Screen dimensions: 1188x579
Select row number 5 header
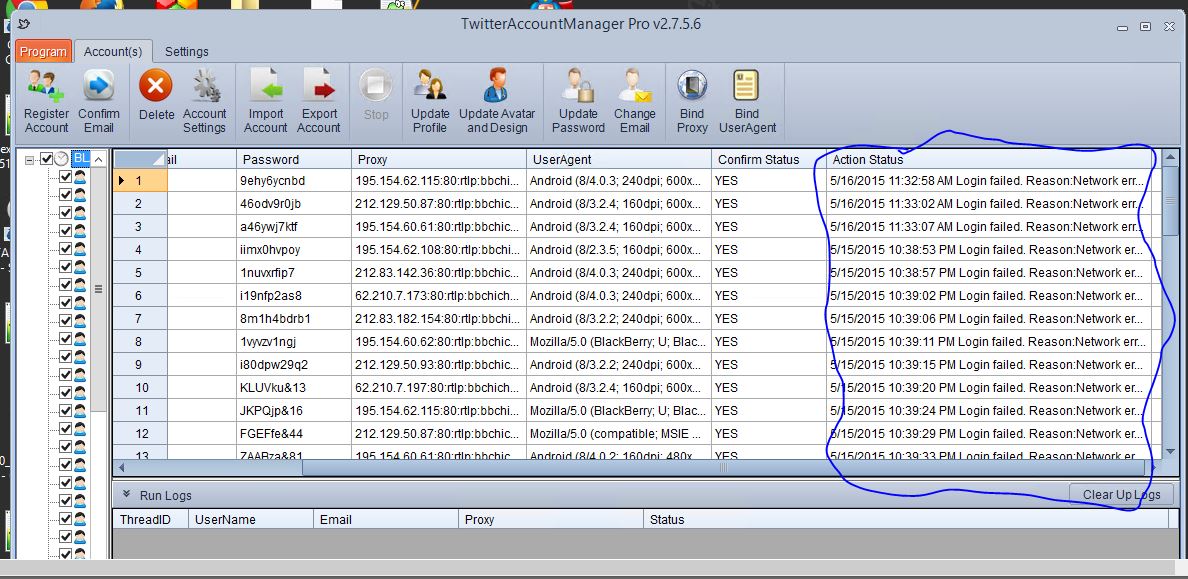pyautogui.click(x=140, y=273)
